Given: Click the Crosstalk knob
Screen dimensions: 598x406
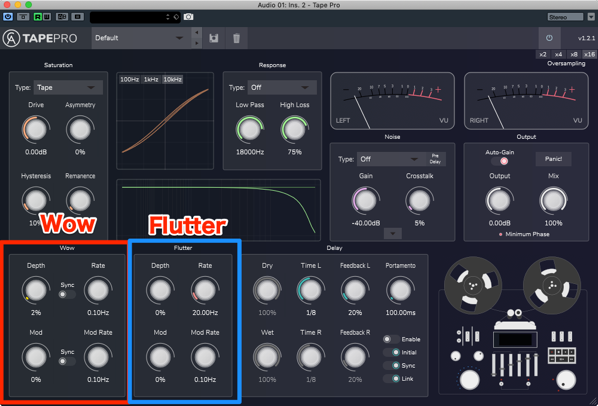Looking at the screenshot, I should click(419, 200).
